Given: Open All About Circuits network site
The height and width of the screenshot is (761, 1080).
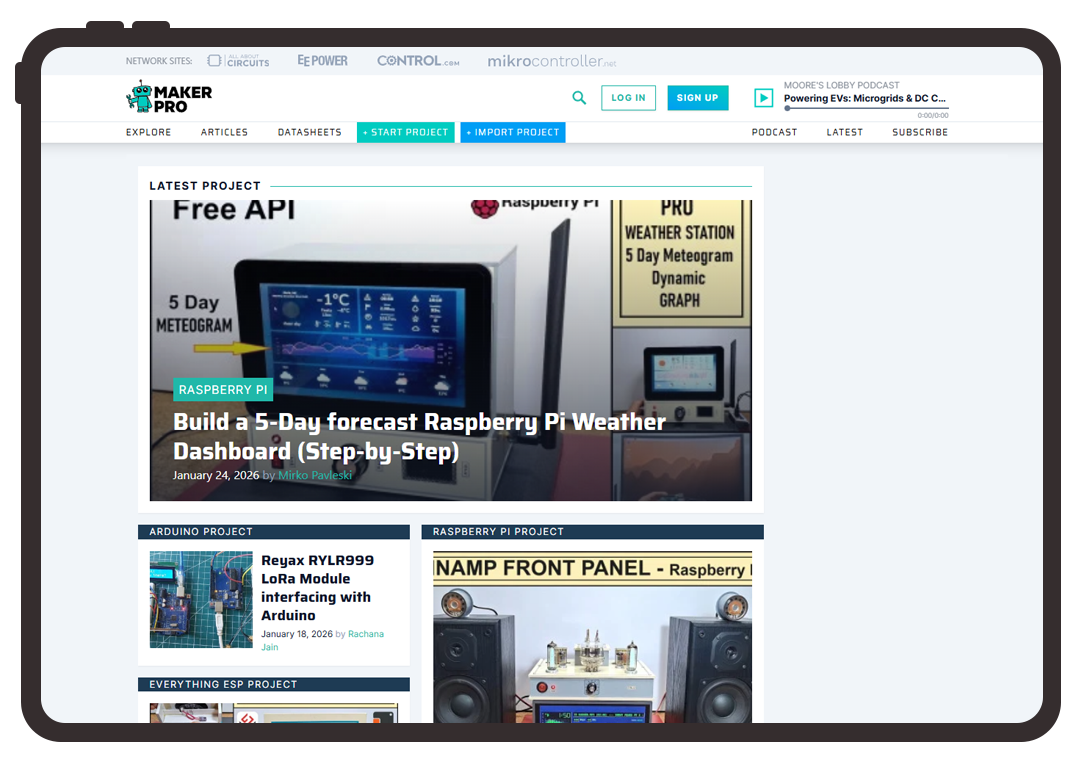Looking at the screenshot, I should tap(238, 61).
